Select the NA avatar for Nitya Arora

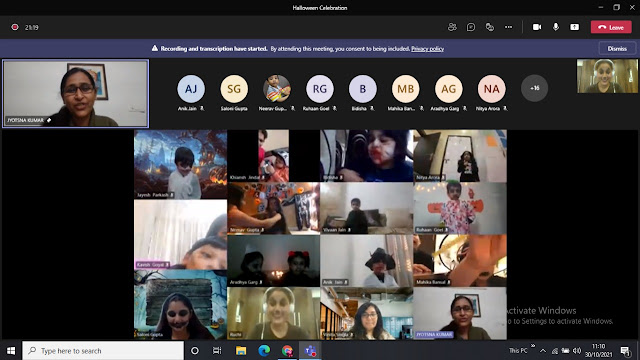click(491, 89)
